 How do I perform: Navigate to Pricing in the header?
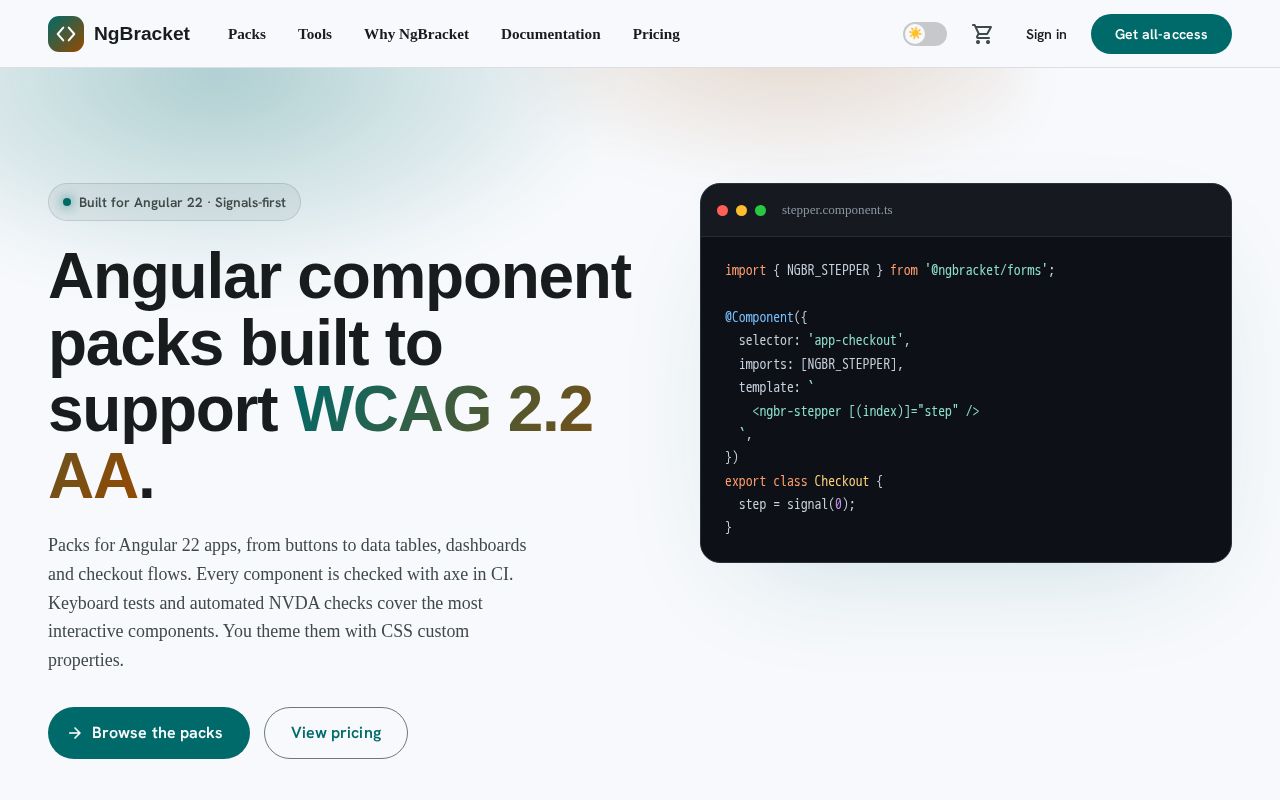coord(656,34)
